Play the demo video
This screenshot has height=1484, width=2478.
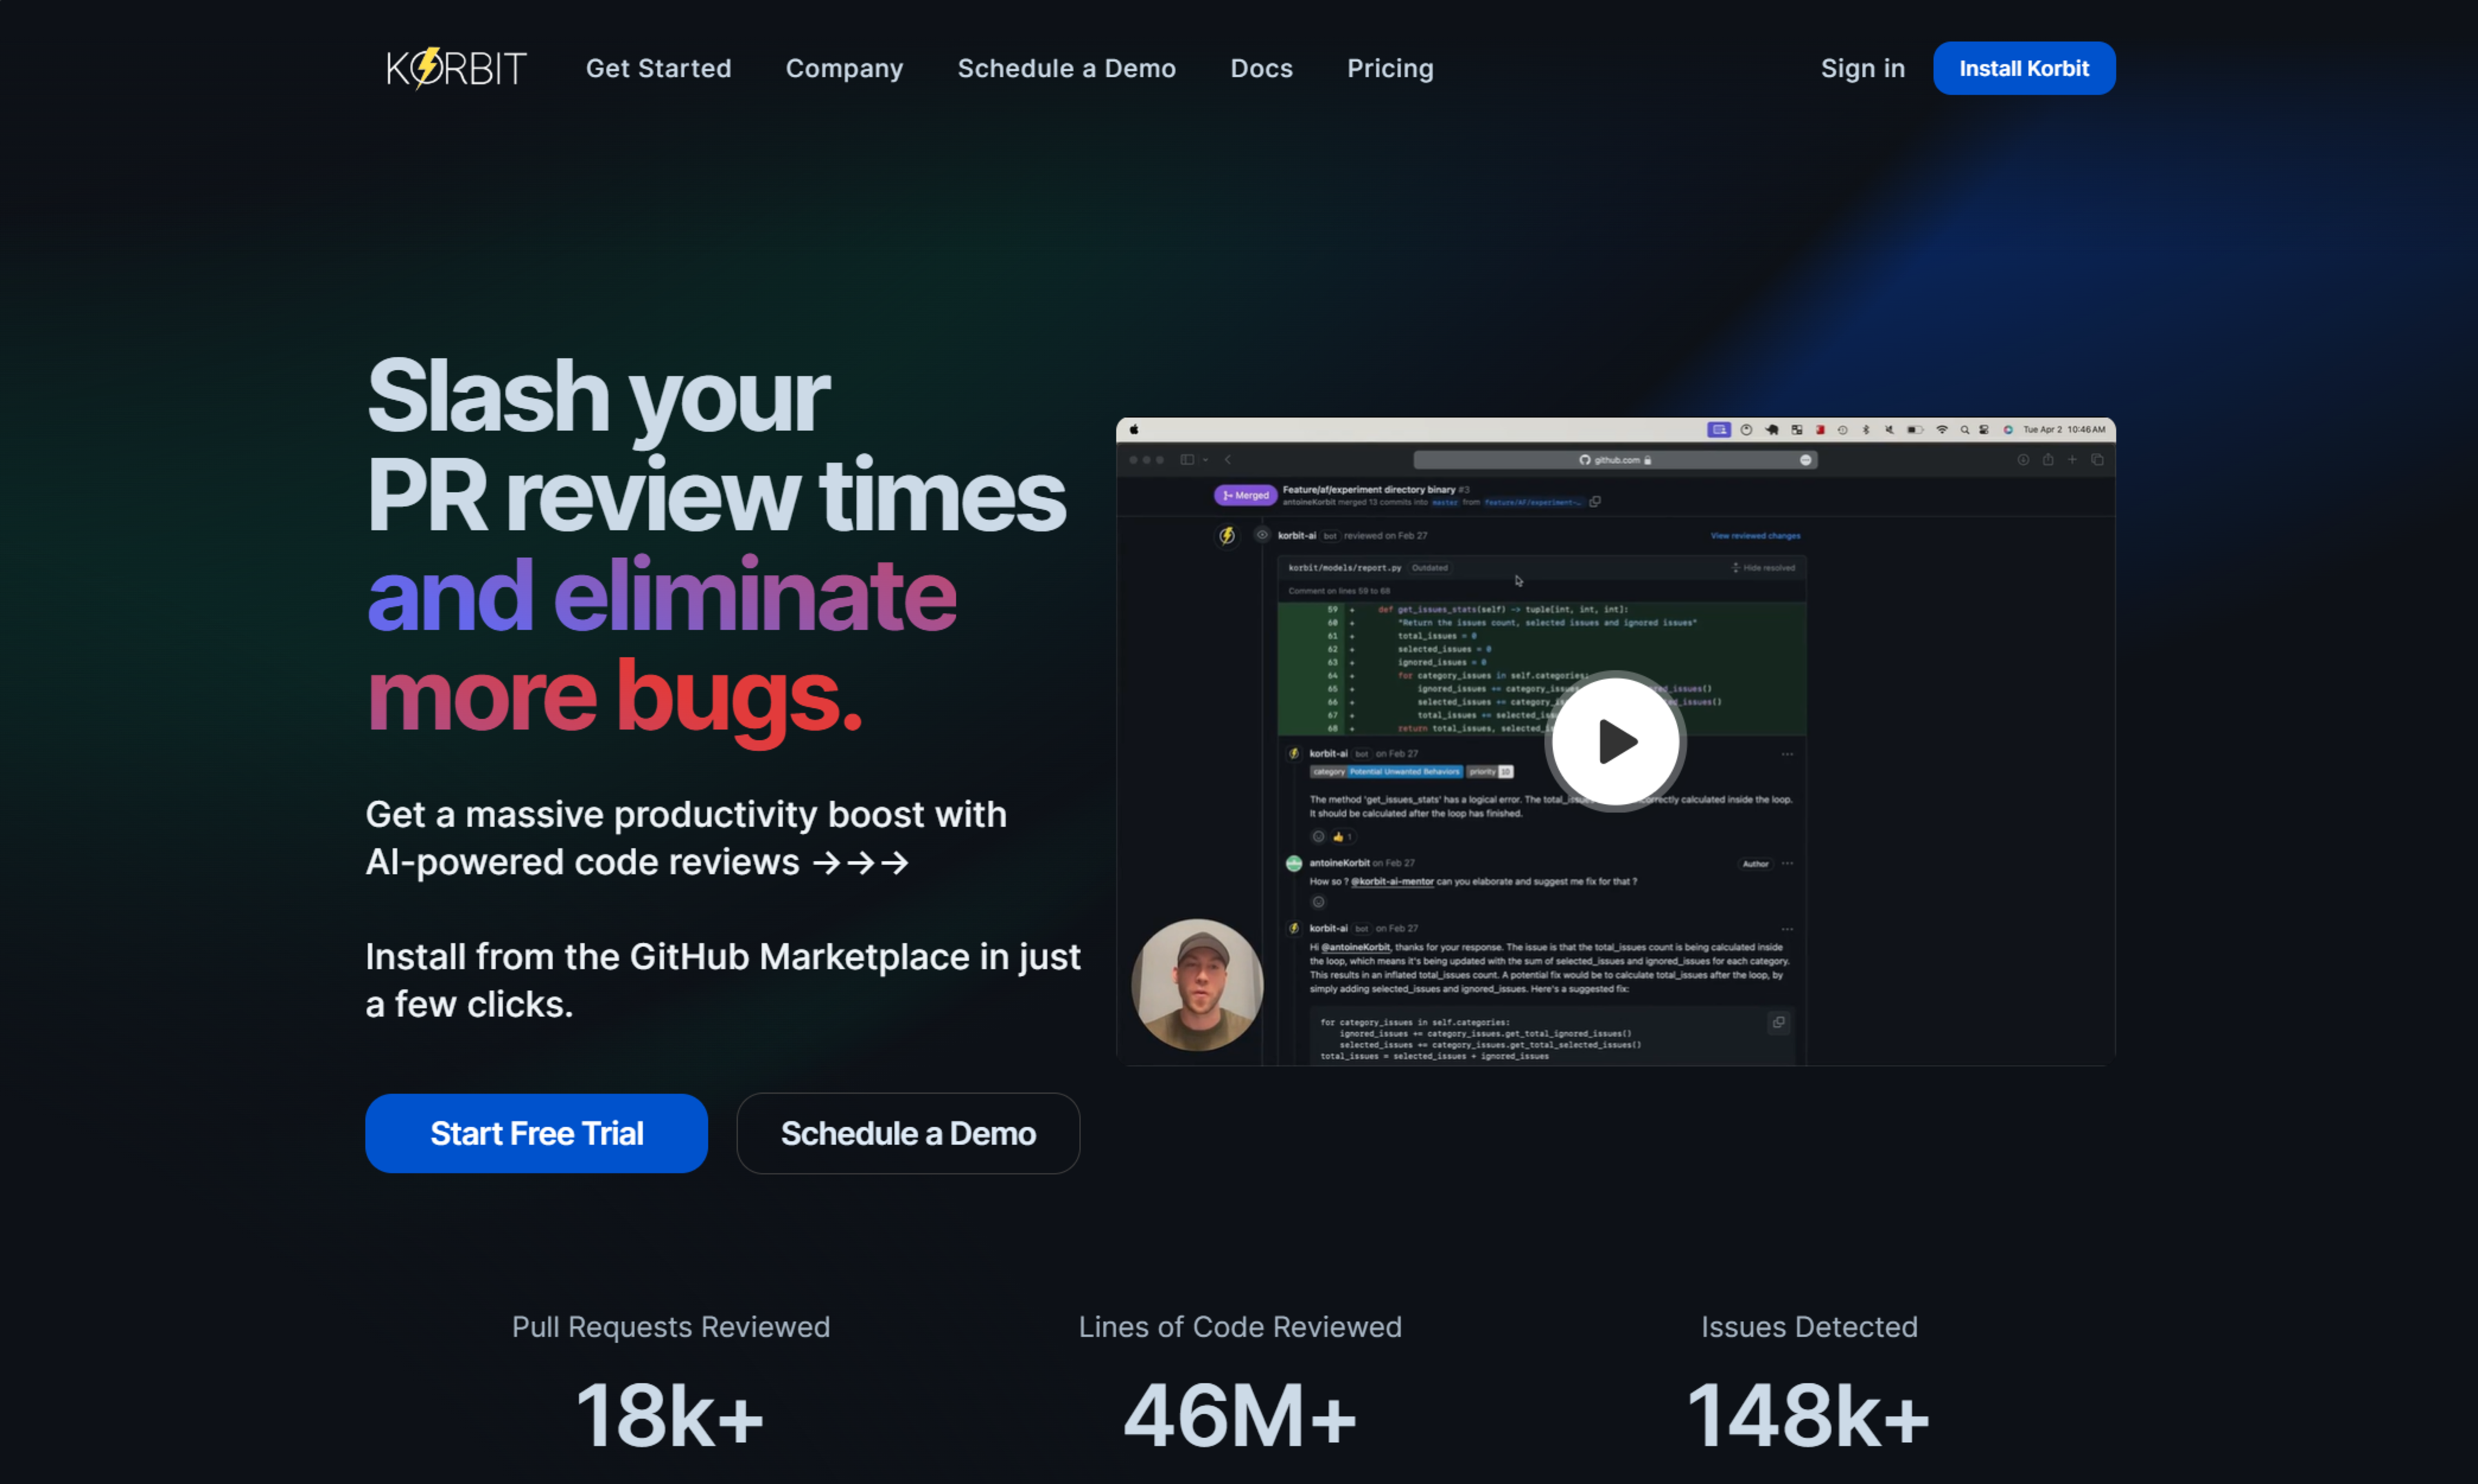pyautogui.click(x=1615, y=741)
